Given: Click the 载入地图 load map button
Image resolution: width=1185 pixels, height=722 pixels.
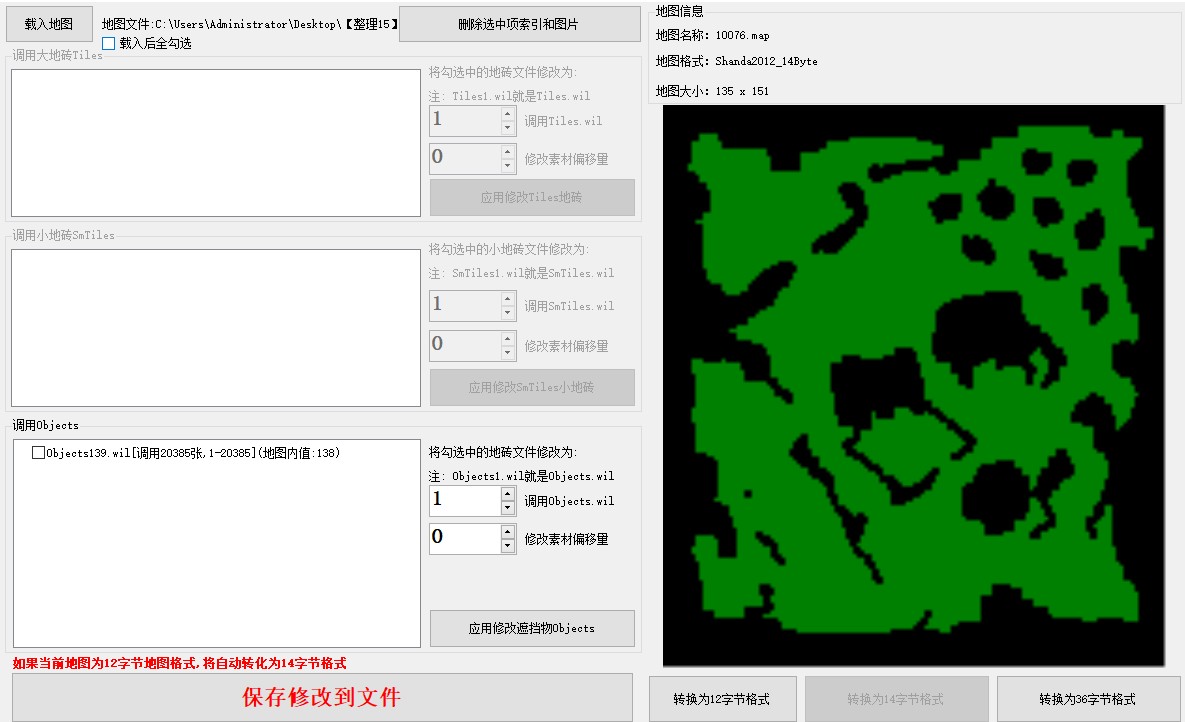Looking at the screenshot, I should (49, 24).
